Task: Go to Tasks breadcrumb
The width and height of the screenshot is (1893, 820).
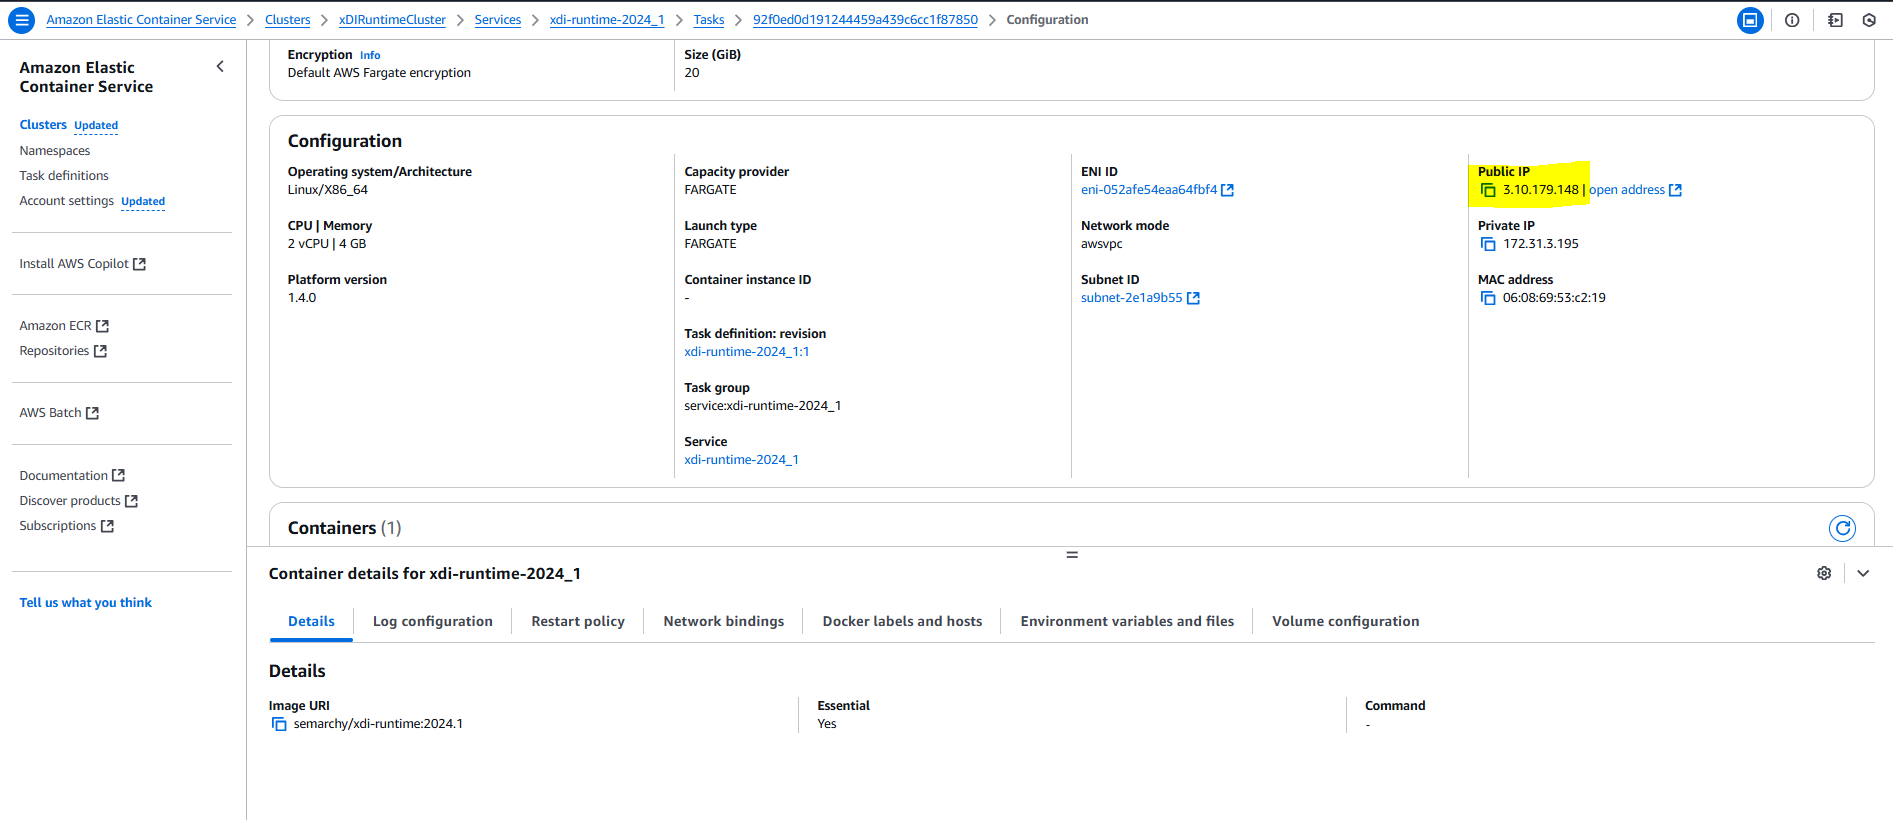Action: click(709, 20)
